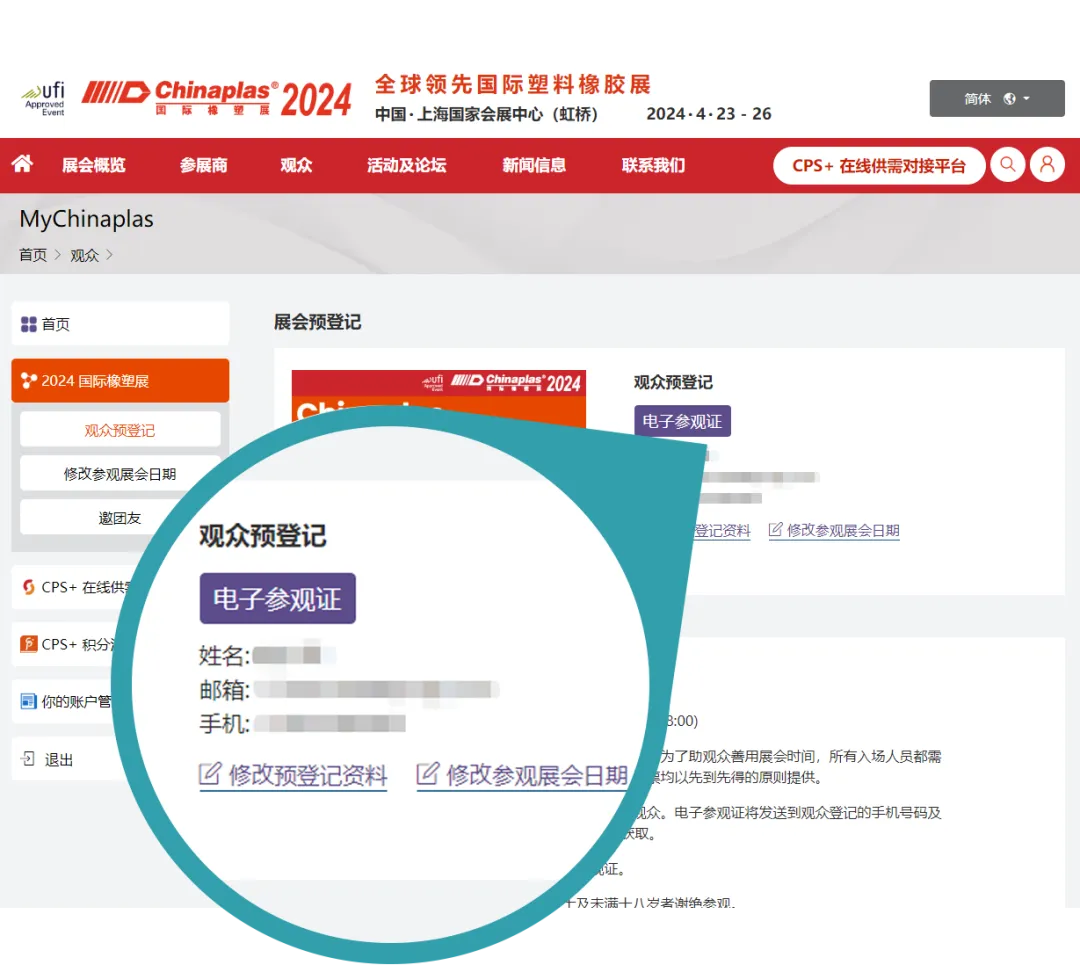Click the MyChinaplas page title
1080x965 pixels.
[x=87, y=219]
